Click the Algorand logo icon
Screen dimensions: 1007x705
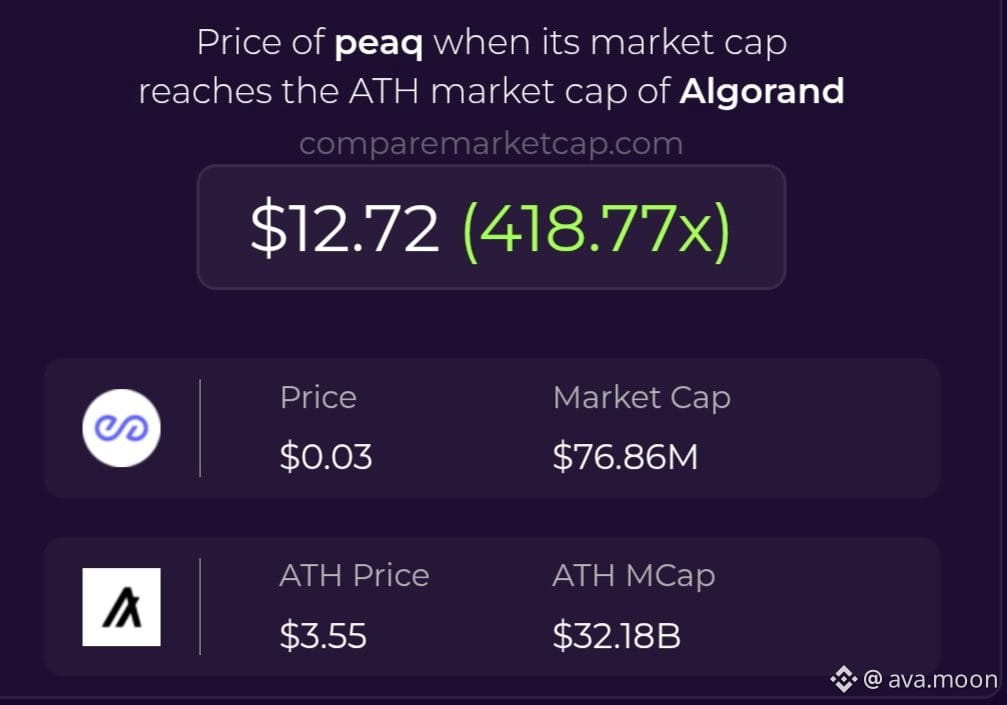click(x=121, y=607)
